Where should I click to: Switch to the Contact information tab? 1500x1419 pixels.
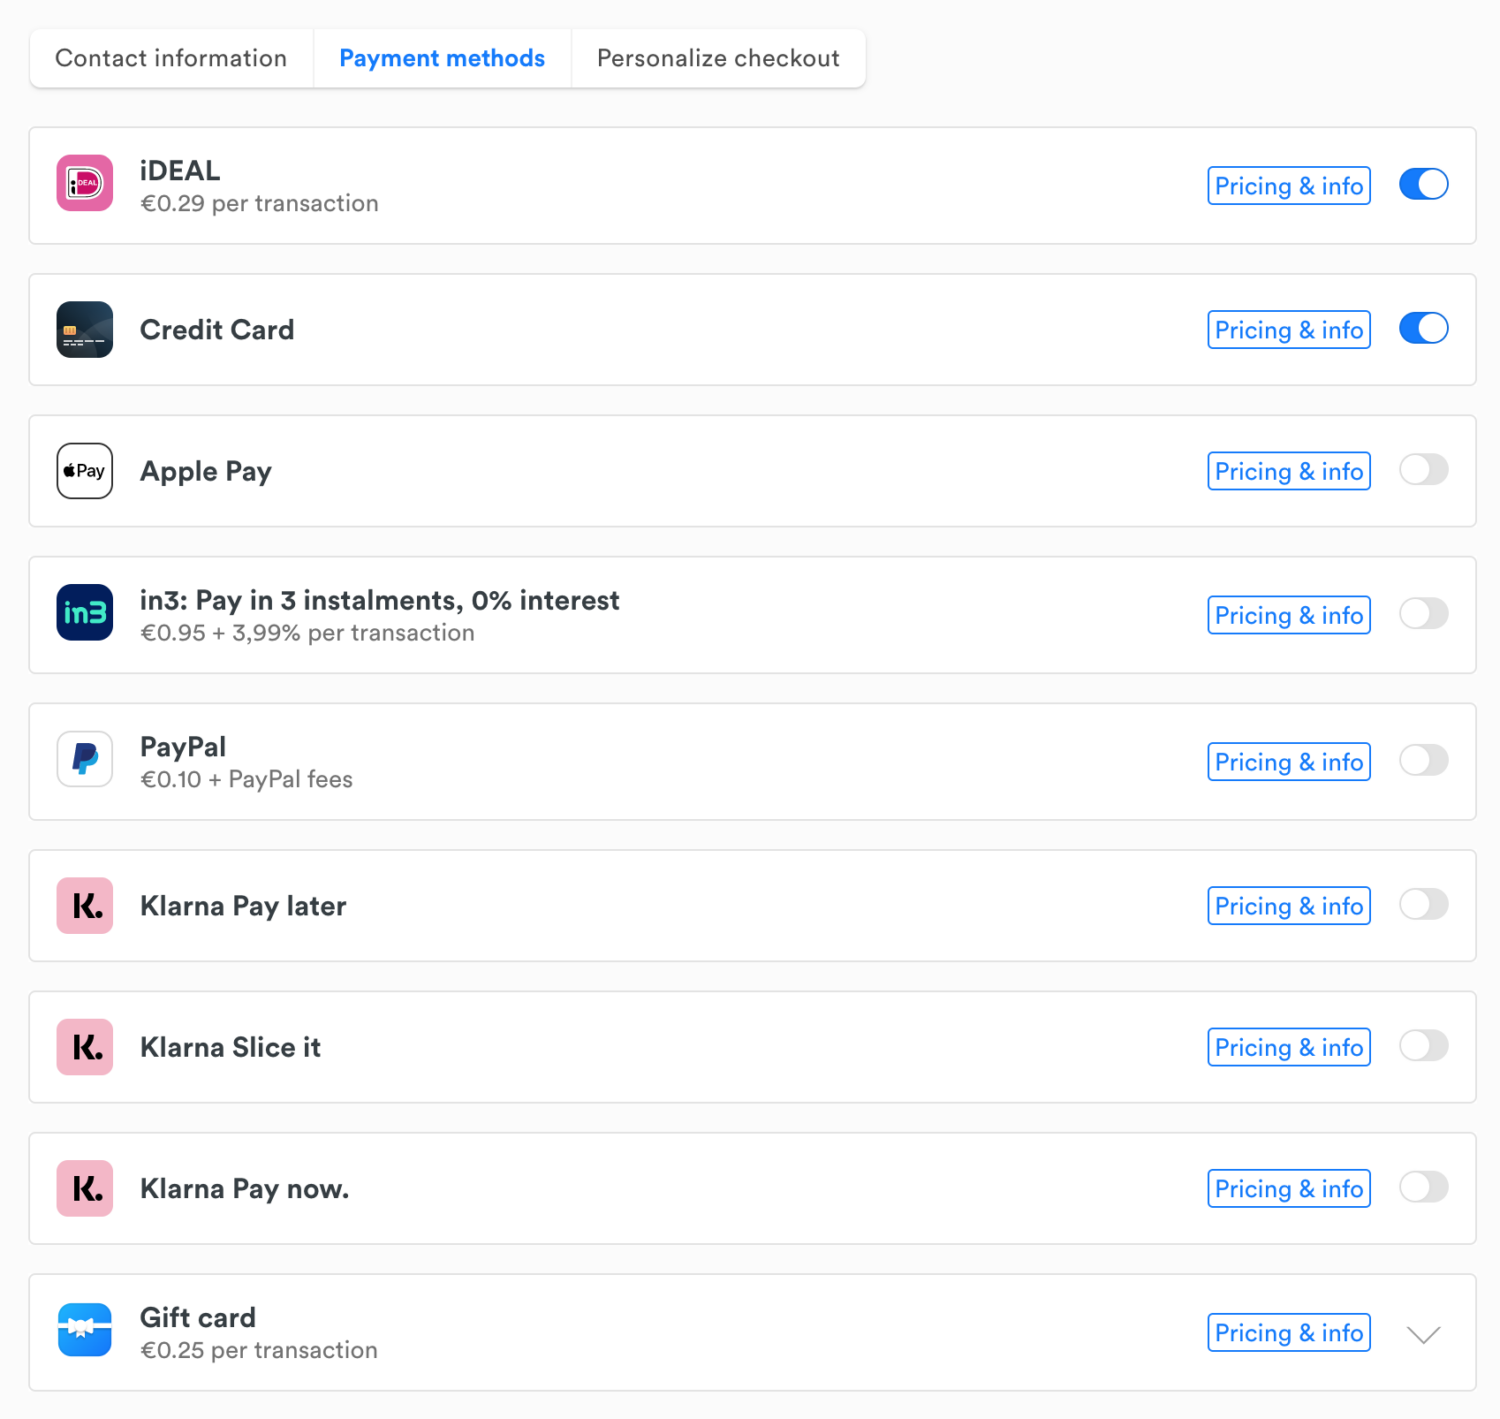[x=171, y=58]
